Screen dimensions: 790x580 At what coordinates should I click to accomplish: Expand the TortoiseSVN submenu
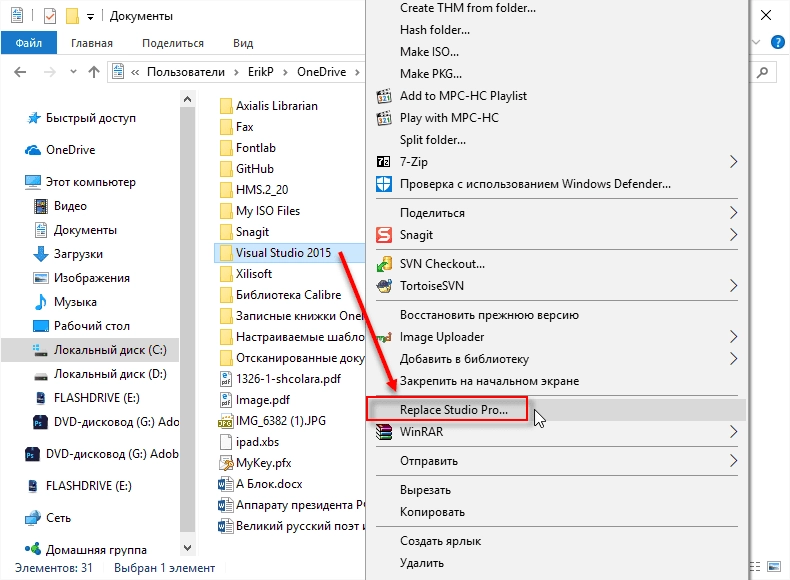[734, 286]
